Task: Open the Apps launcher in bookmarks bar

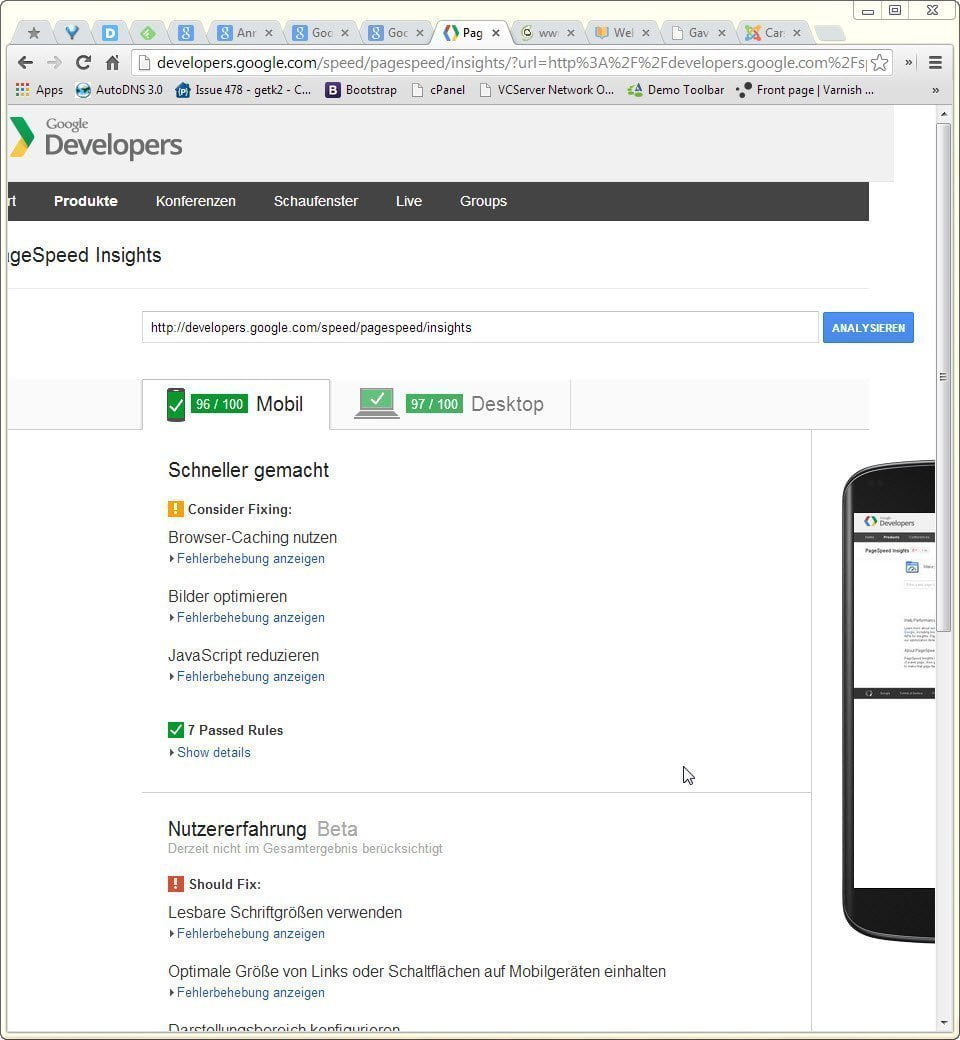Action: [39, 90]
